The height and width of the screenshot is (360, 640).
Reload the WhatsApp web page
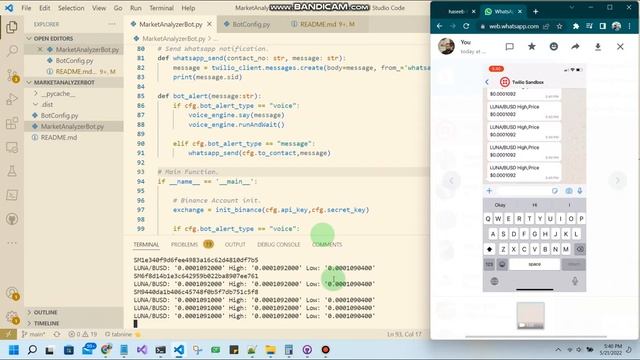coord(466,26)
